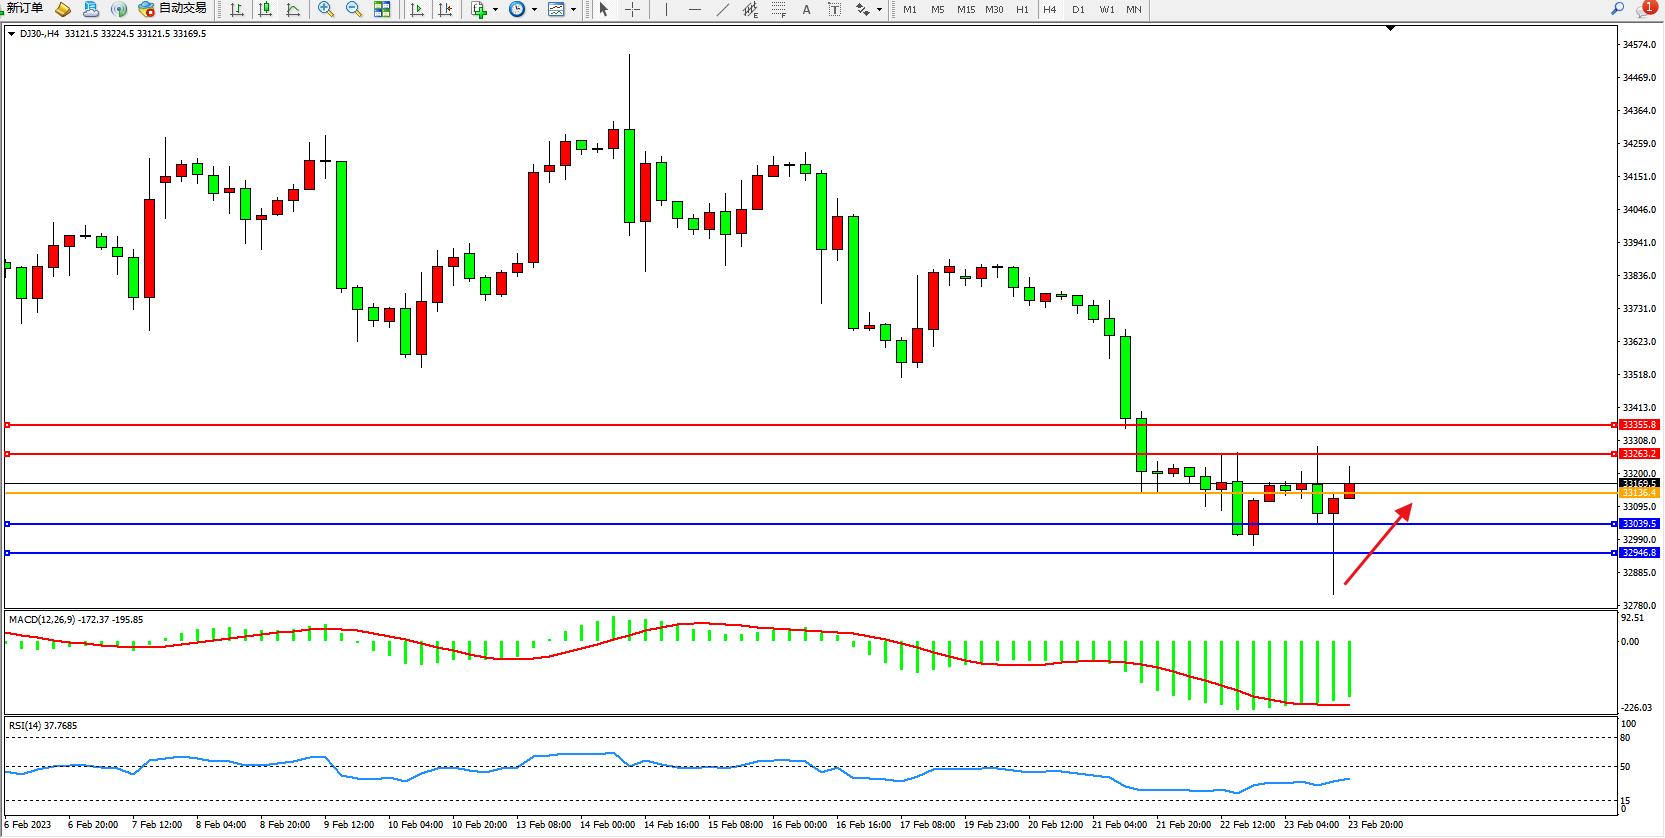Click the New Order (新订单) button
1665x838 pixels.
point(24,9)
